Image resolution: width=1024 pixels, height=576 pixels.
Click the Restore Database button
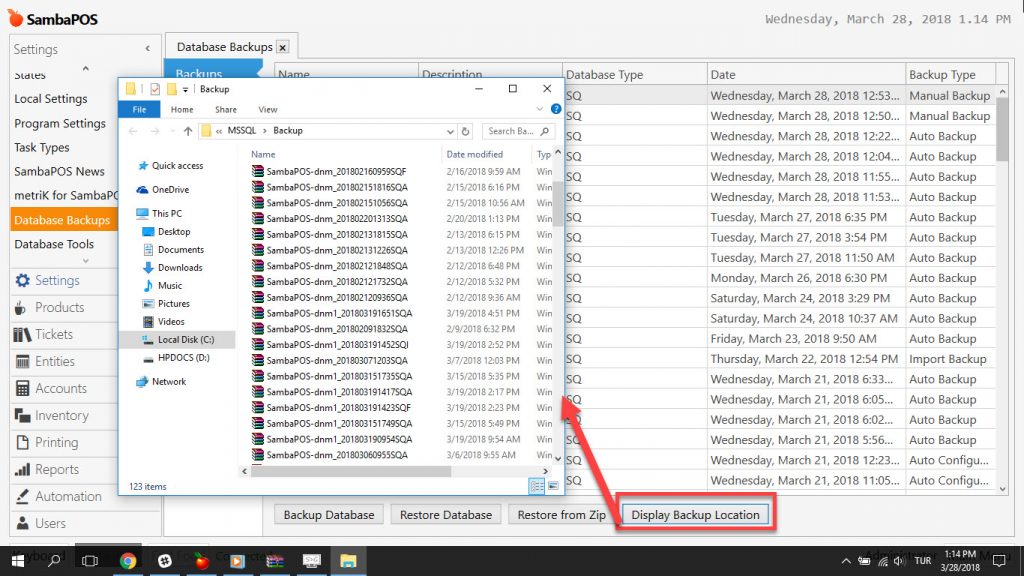click(x=445, y=515)
